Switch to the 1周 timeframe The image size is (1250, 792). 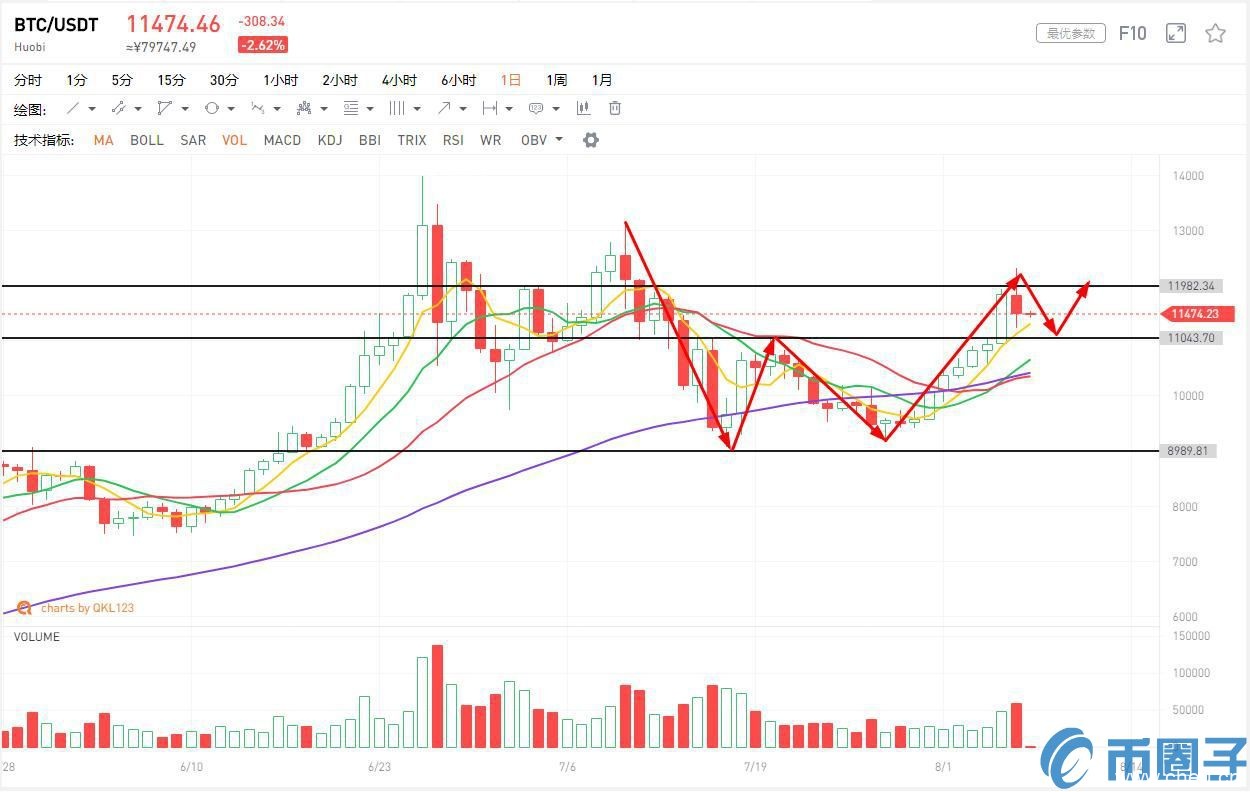coord(556,80)
